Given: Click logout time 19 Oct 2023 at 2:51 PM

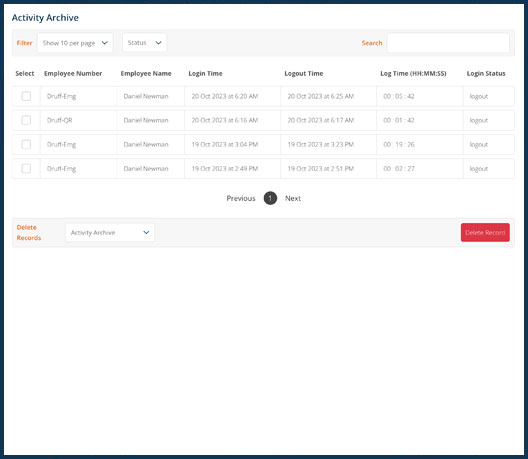Looking at the screenshot, I should click(x=321, y=168).
